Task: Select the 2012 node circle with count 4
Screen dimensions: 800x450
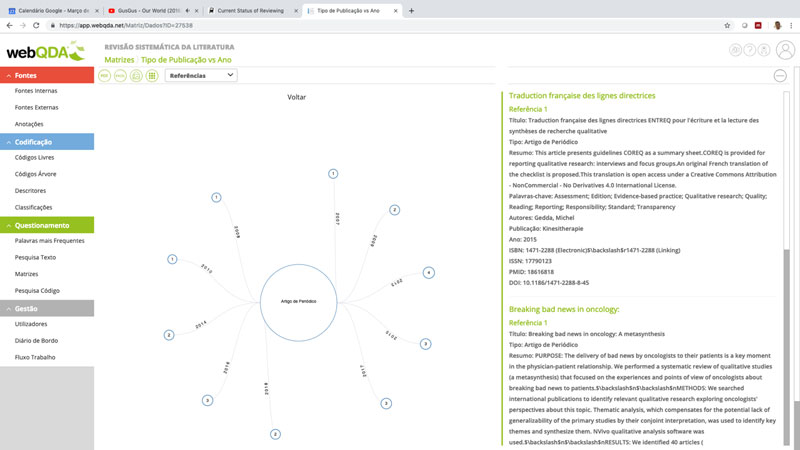Action: pyautogui.click(x=429, y=272)
